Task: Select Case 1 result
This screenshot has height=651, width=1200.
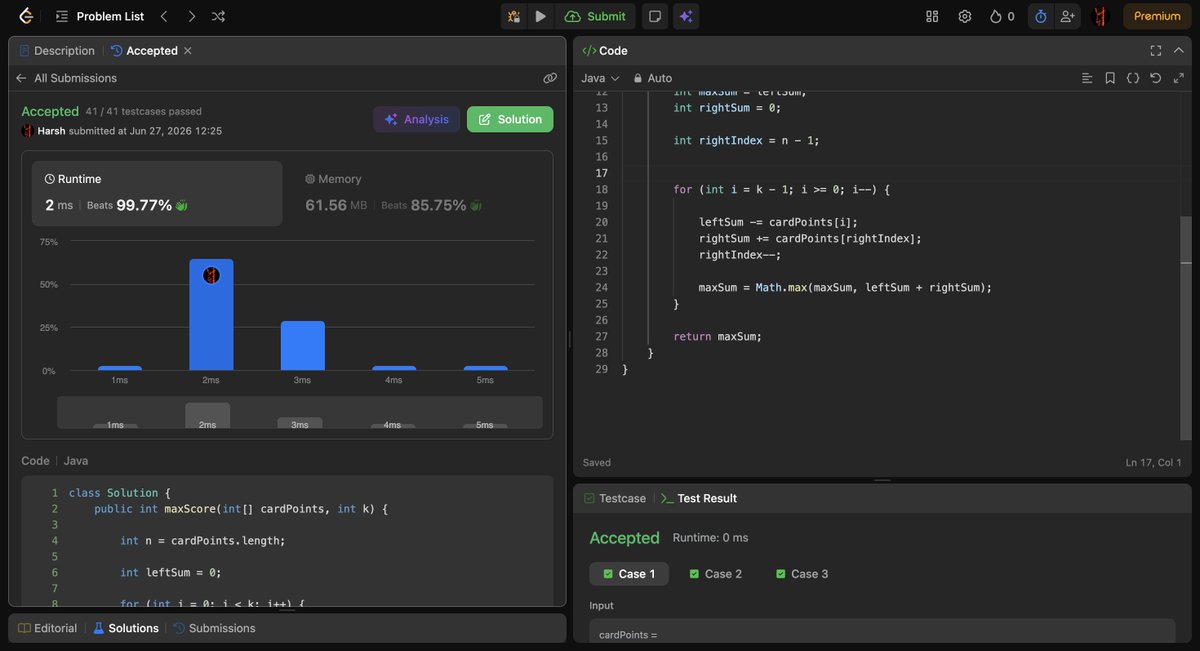Action: [629, 574]
